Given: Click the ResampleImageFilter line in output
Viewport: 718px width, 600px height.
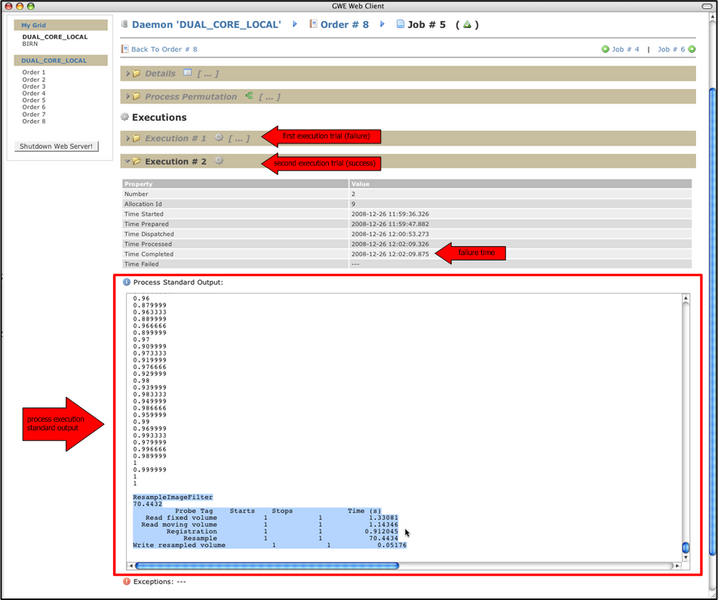Looking at the screenshot, I should [173, 497].
